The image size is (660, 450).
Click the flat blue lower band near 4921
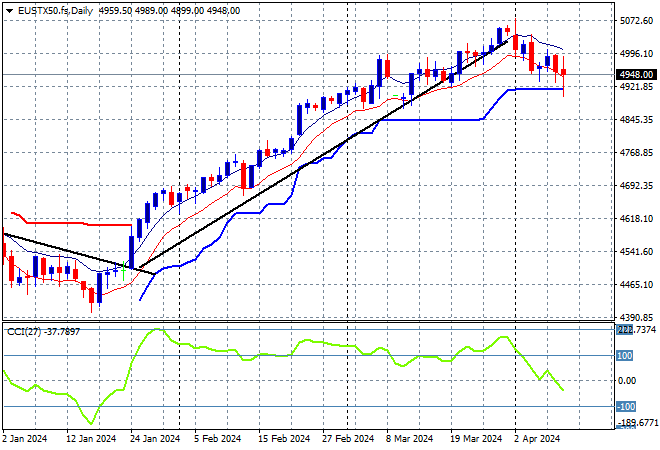[x=540, y=89]
